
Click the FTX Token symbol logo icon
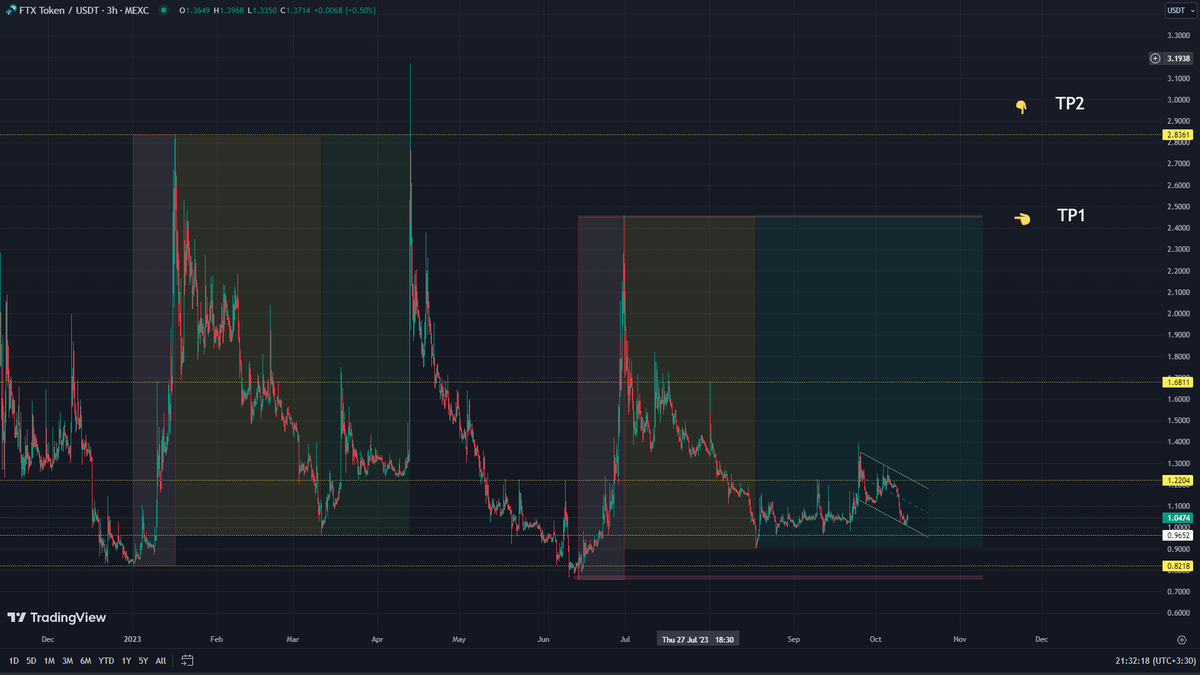pyautogui.click(x=9, y=10)
